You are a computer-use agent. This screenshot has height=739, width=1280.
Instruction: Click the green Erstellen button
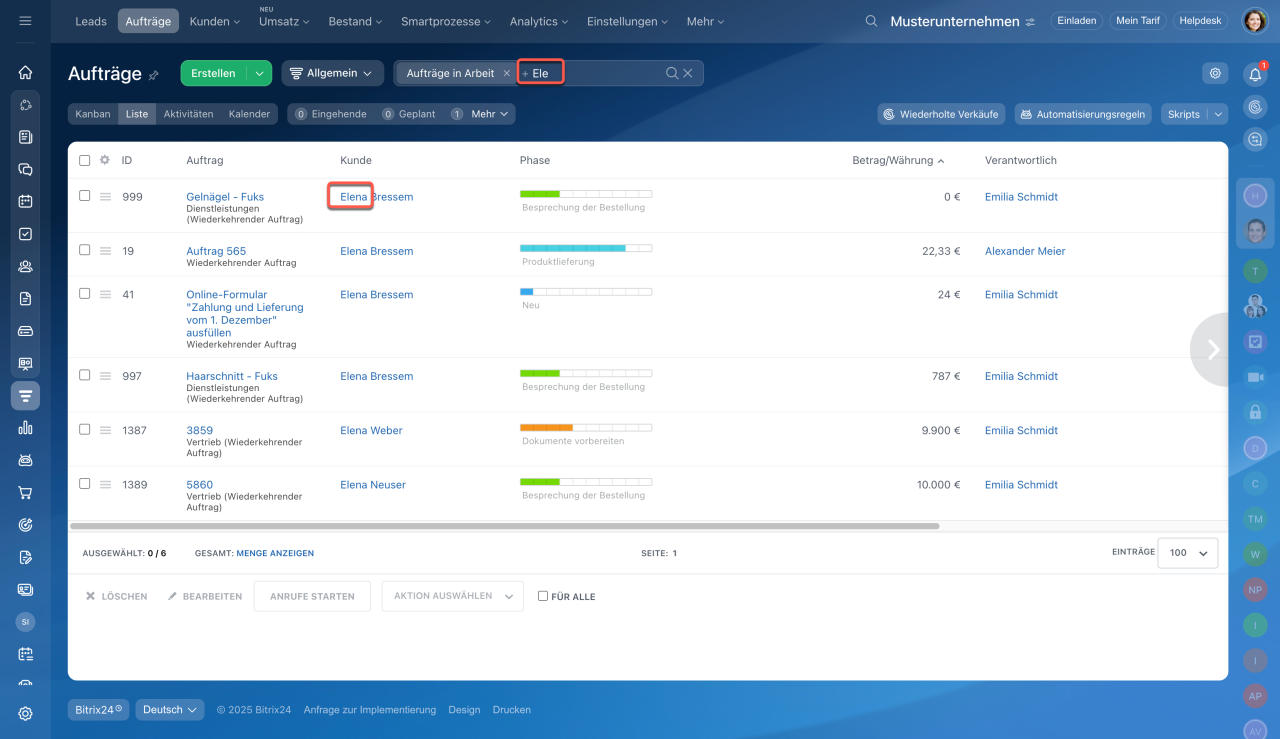(213, 73)
